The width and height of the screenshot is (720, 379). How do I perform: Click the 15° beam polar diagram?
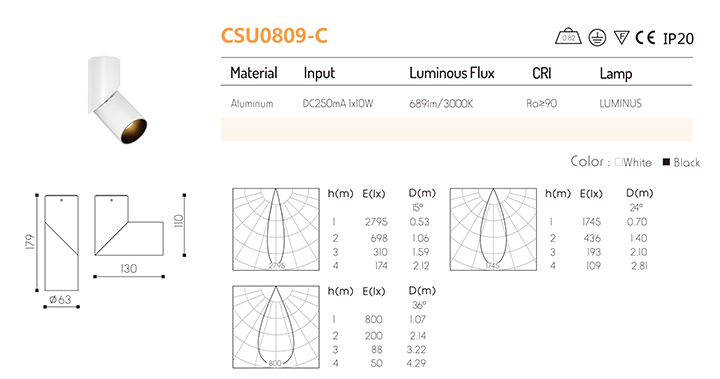(x=276, y=229)
